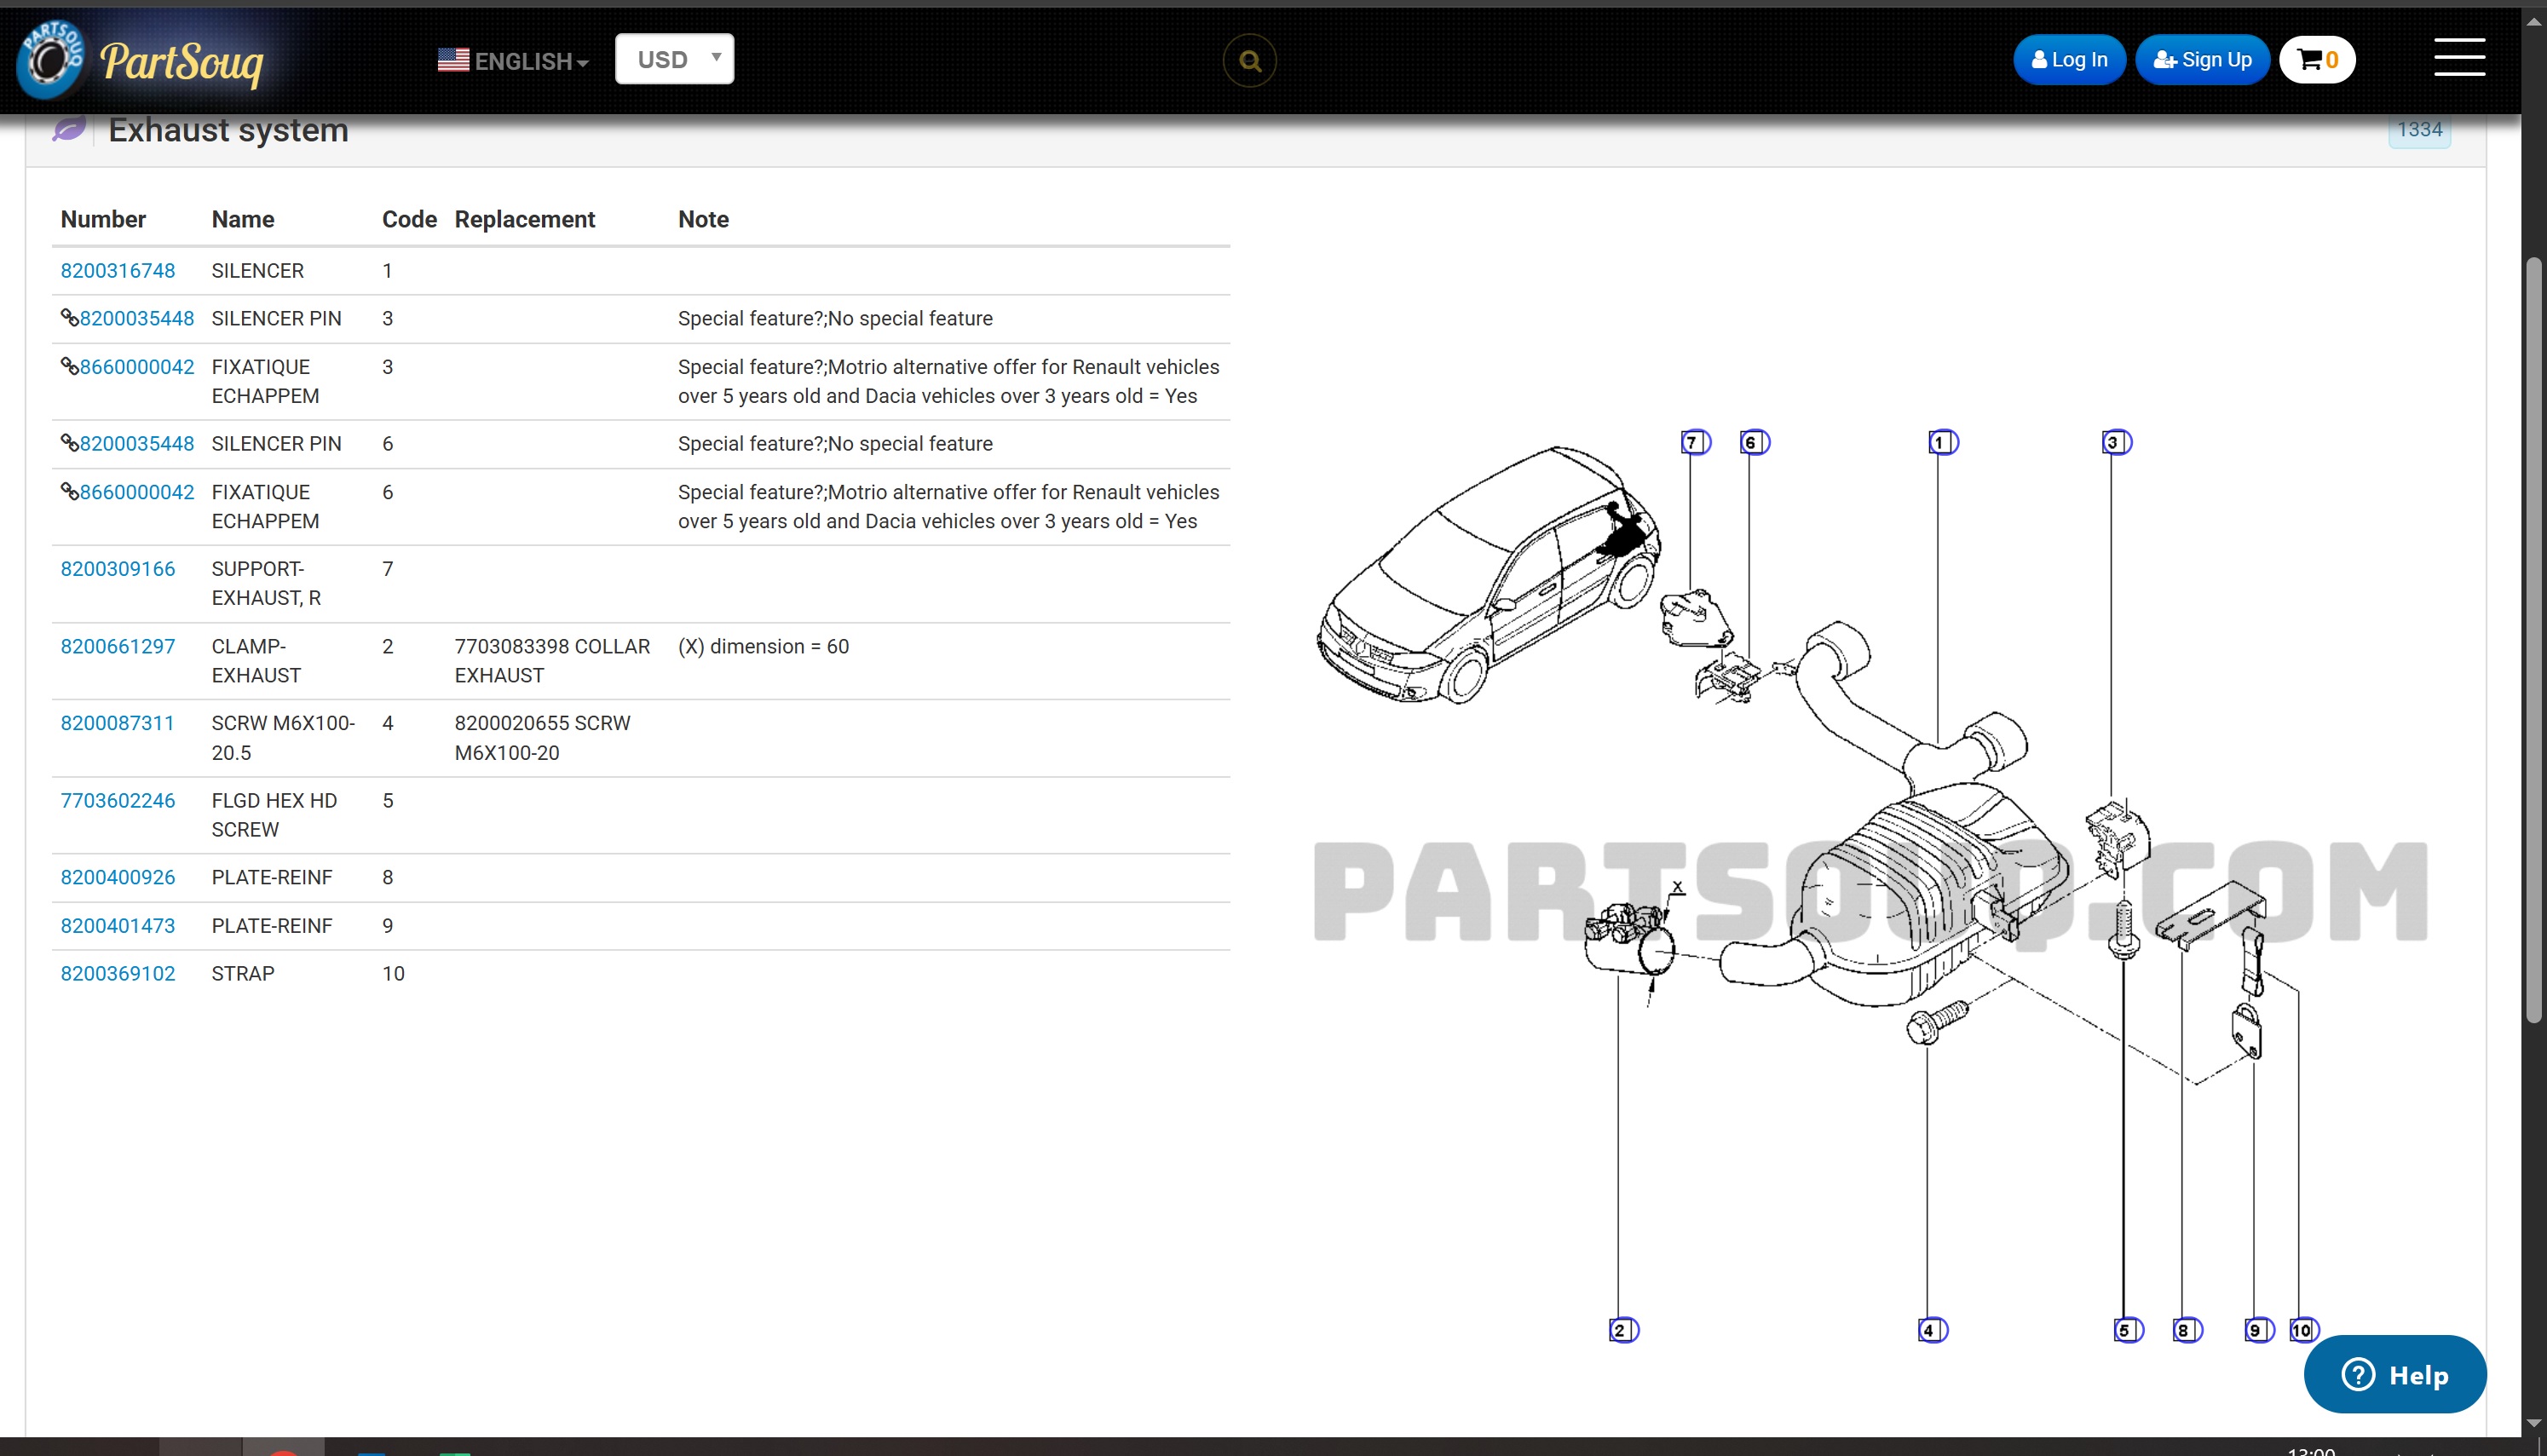Click the leaf icon beside Exhaust system
The height and width of the screenshot is (1456, 2547).
[x=69, y=130]
